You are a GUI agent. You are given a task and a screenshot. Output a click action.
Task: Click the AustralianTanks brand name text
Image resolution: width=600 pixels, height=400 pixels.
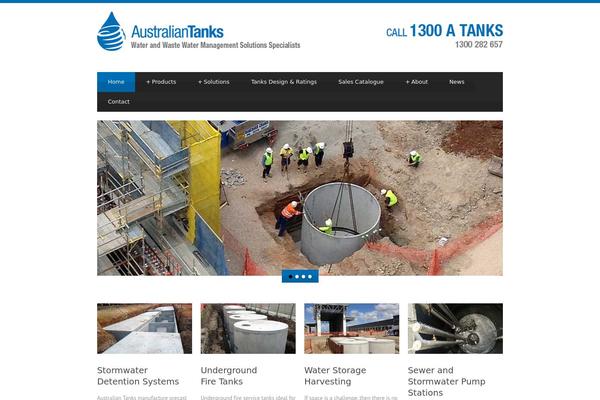[178, 32]
